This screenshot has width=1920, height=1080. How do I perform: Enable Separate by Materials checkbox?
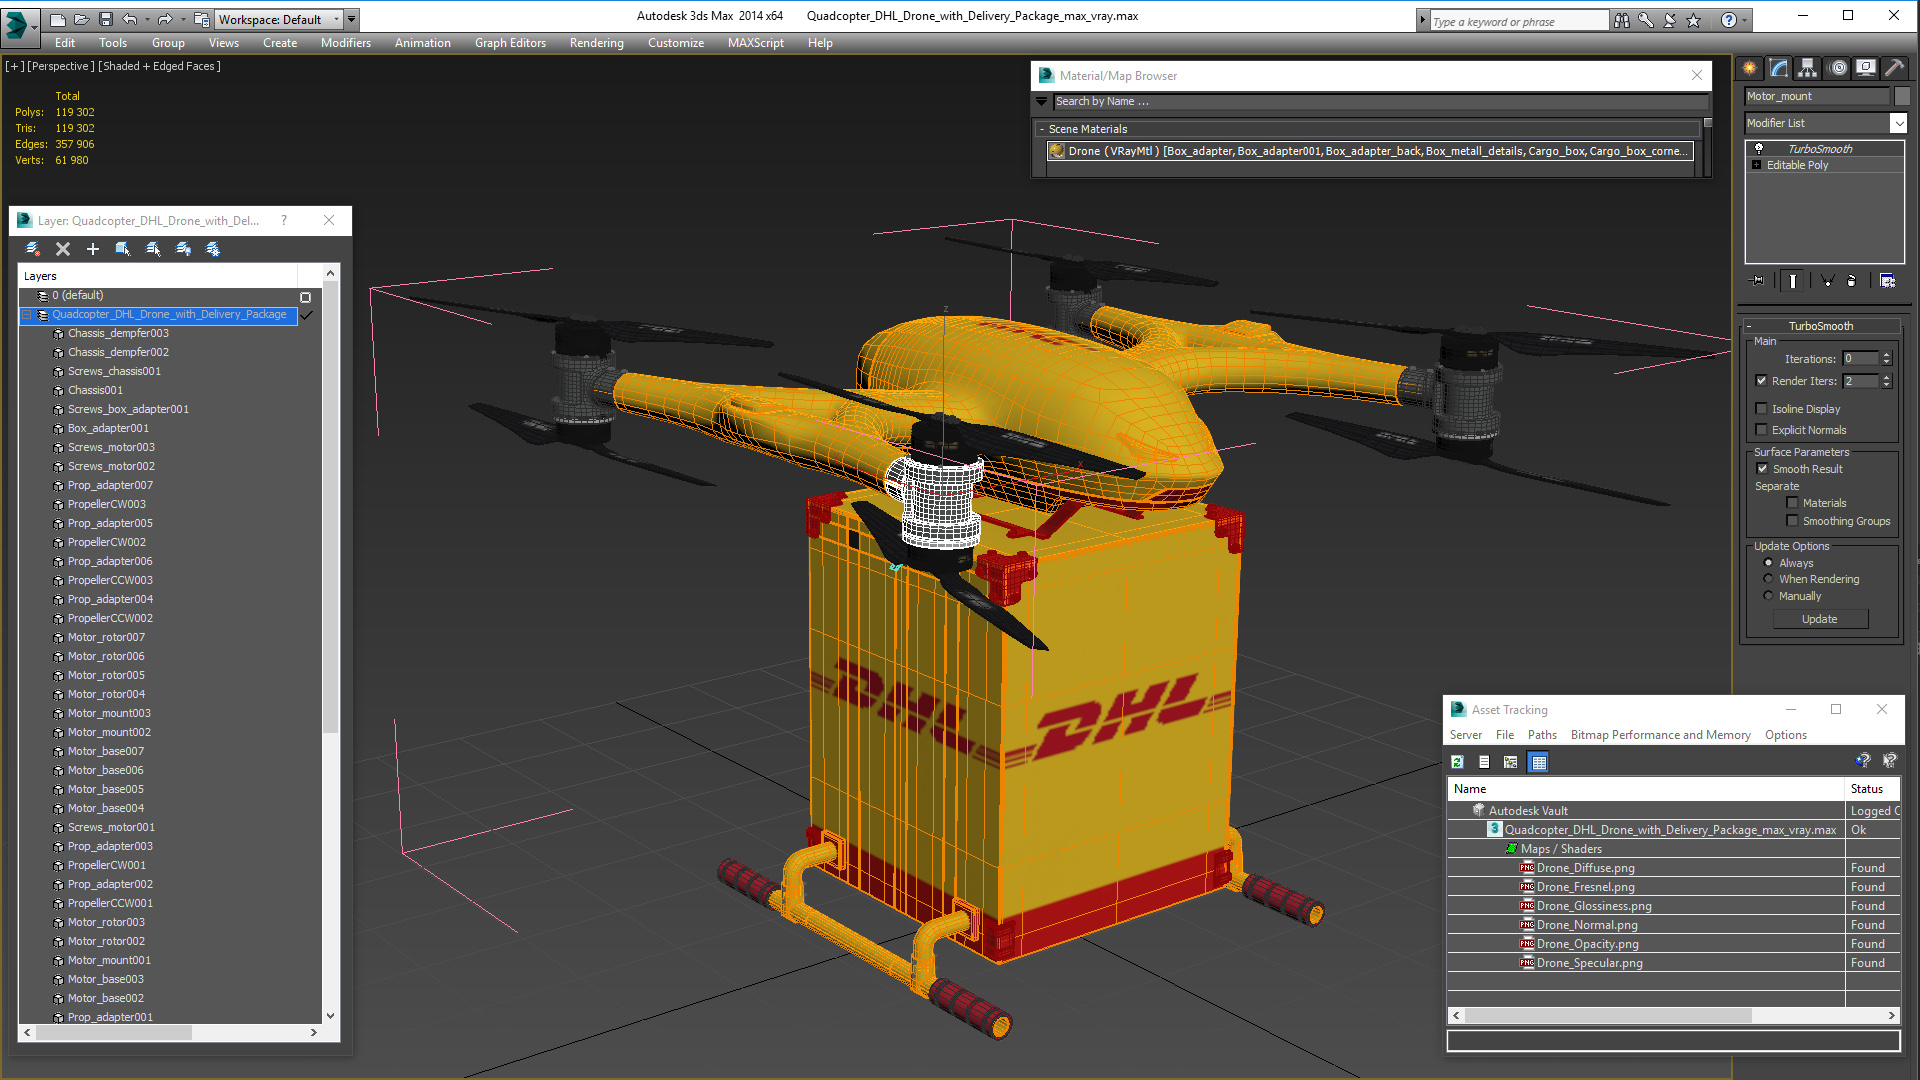1792,503
